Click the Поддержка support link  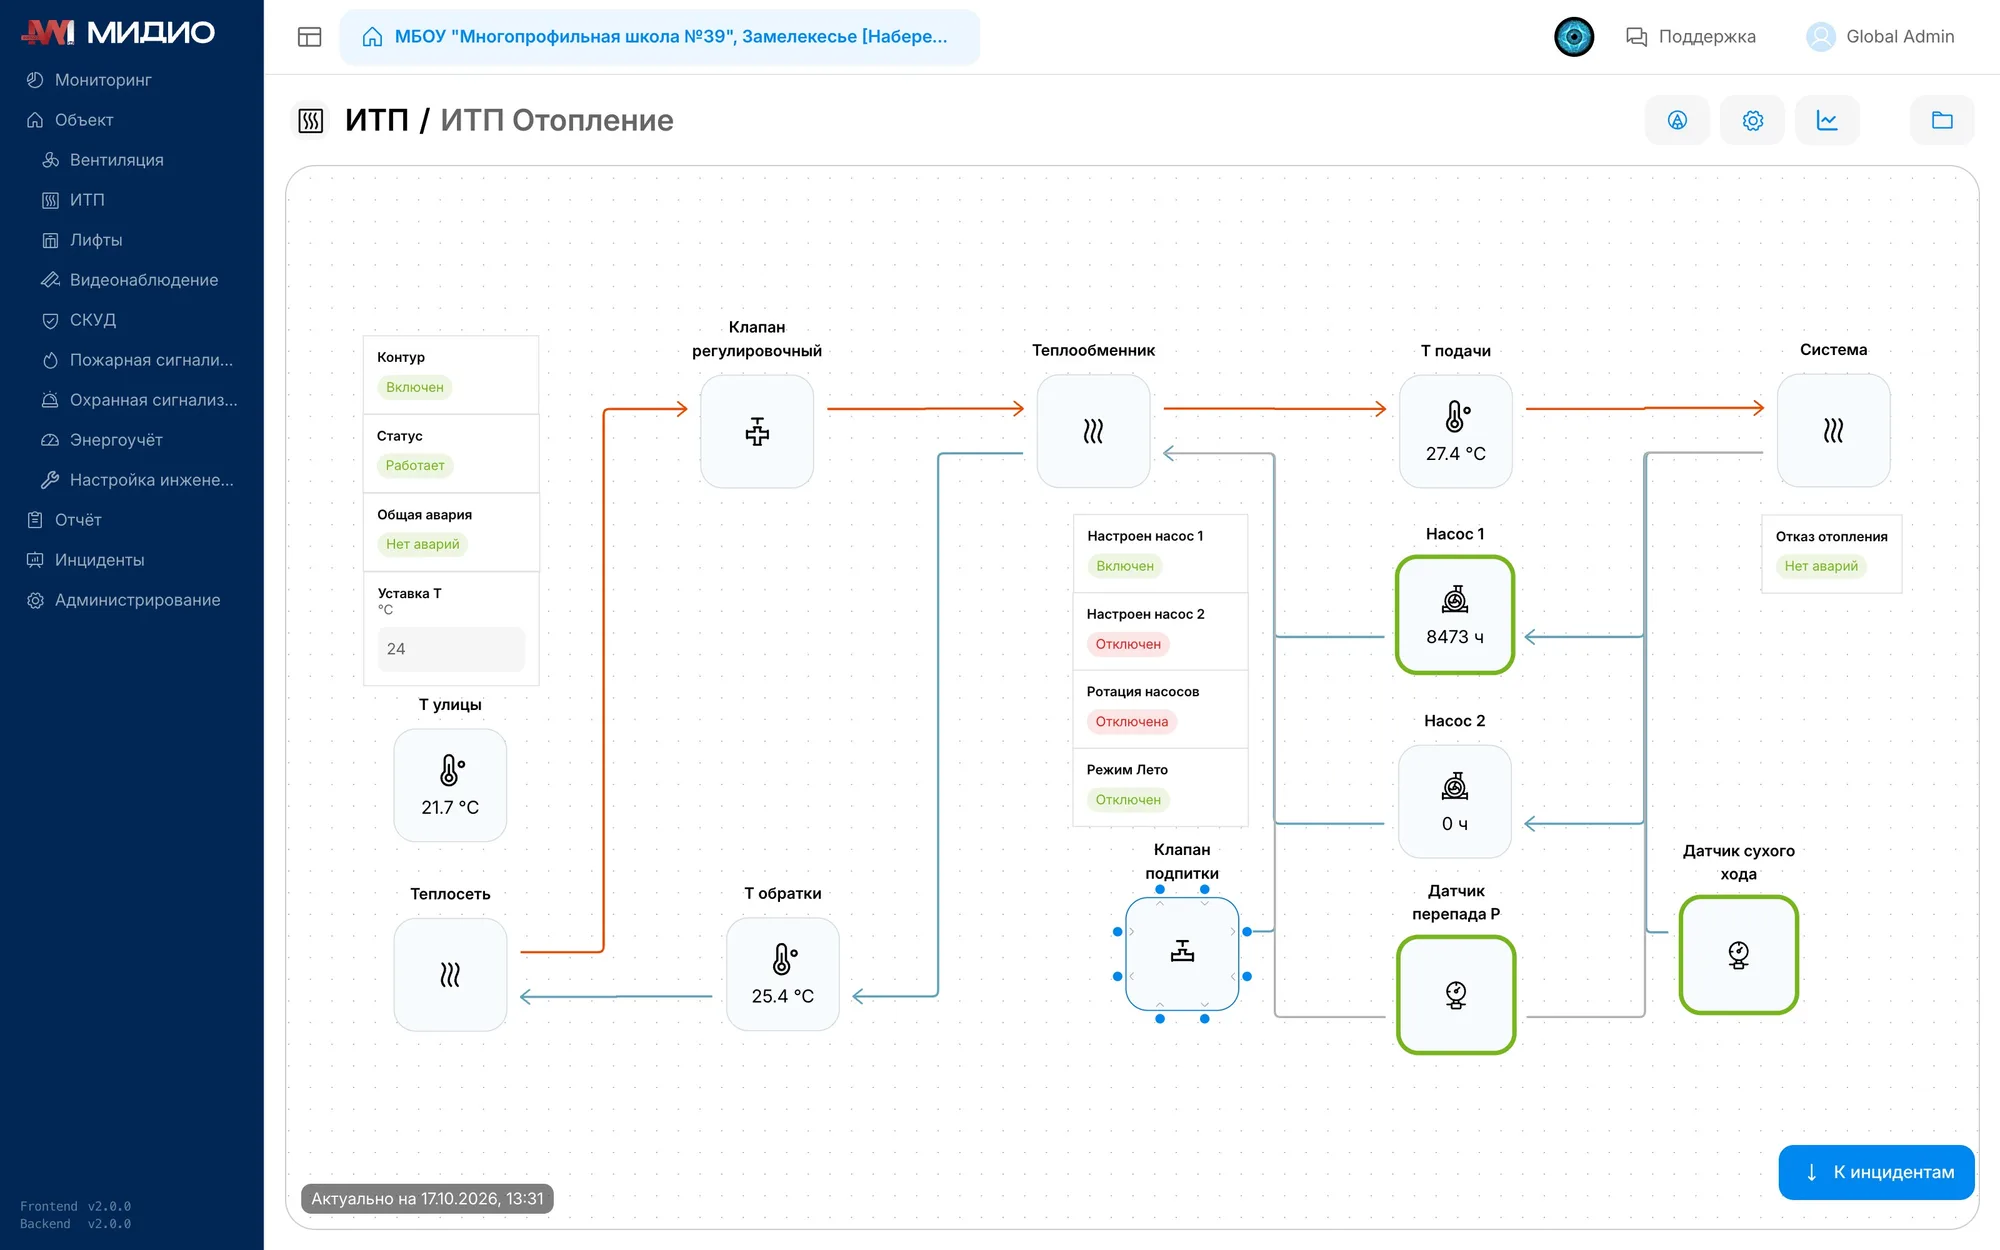point(1690,37)
